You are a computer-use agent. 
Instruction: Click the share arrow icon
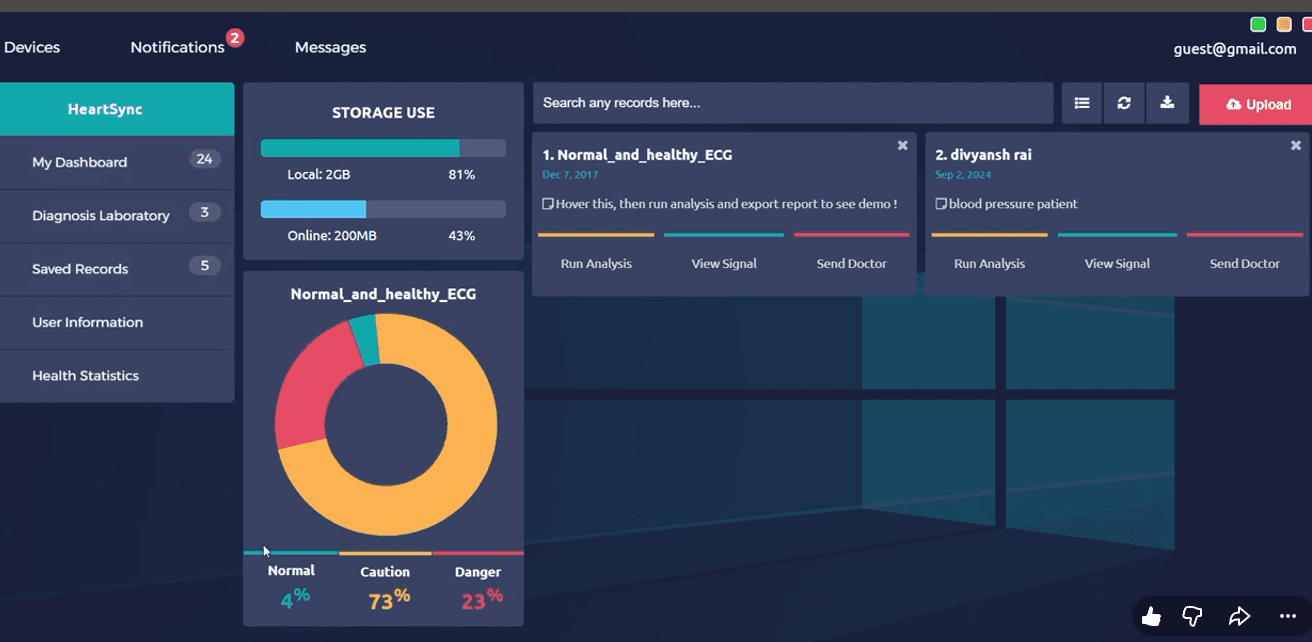[x=1239, y=616]
